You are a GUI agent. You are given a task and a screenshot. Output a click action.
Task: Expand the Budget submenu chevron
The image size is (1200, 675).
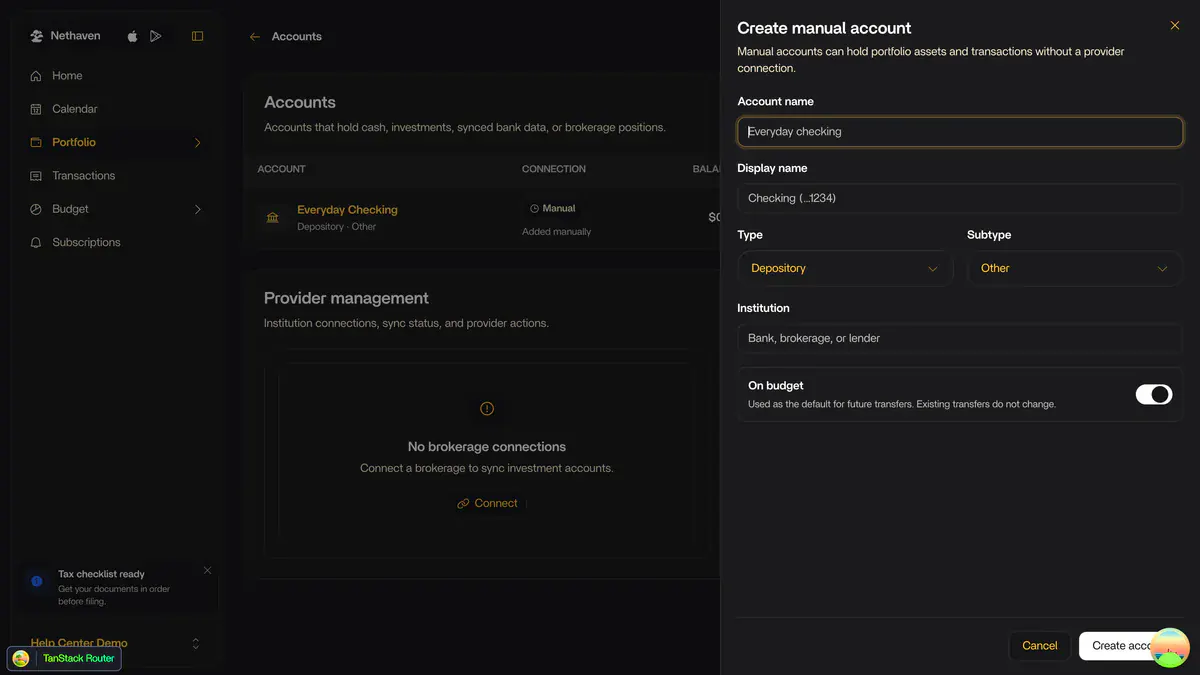pos(197,210)
